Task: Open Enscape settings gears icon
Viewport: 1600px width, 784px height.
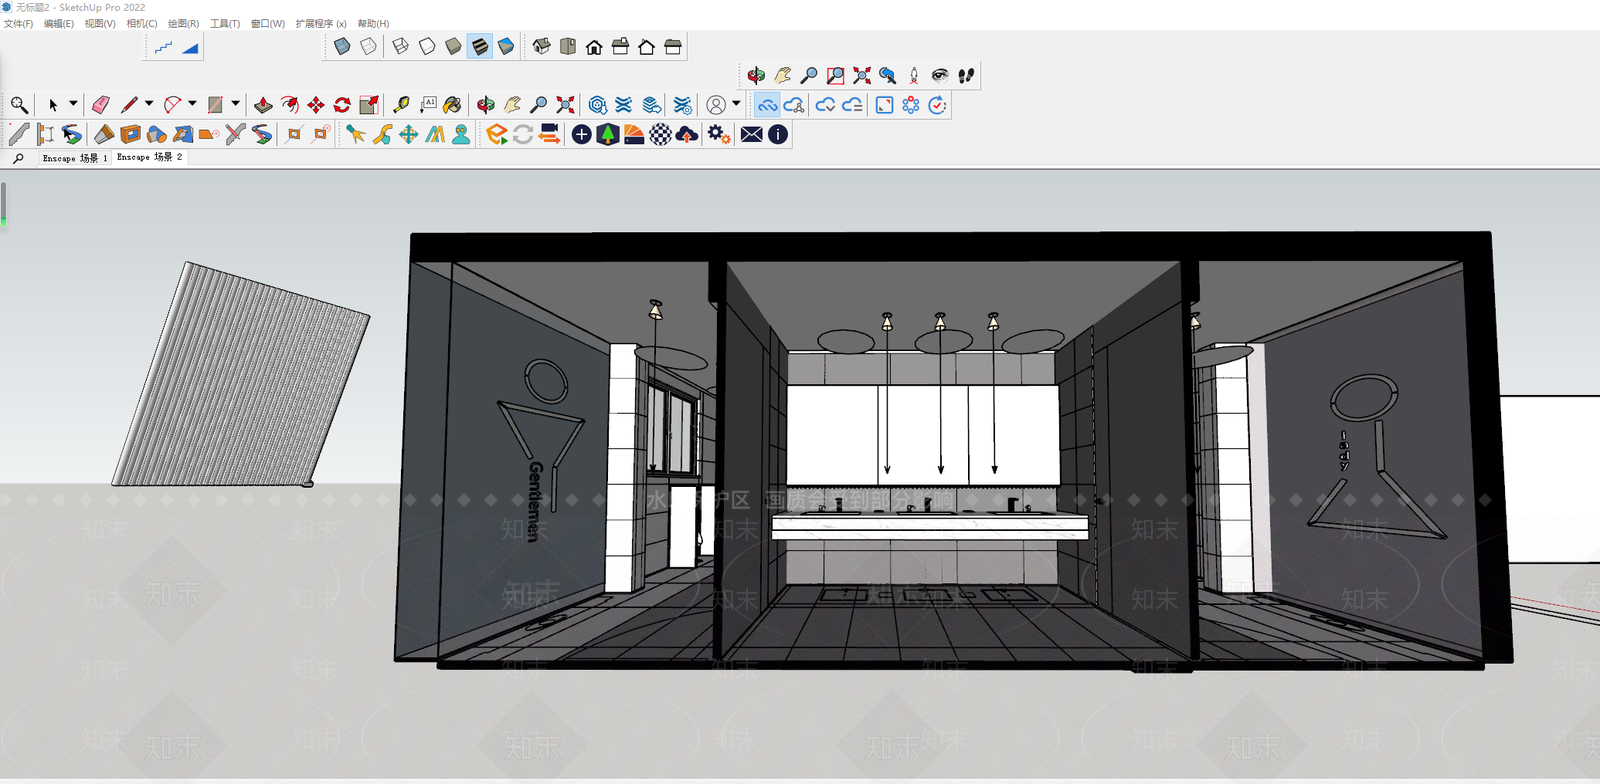Action: (x=718, y=134)
